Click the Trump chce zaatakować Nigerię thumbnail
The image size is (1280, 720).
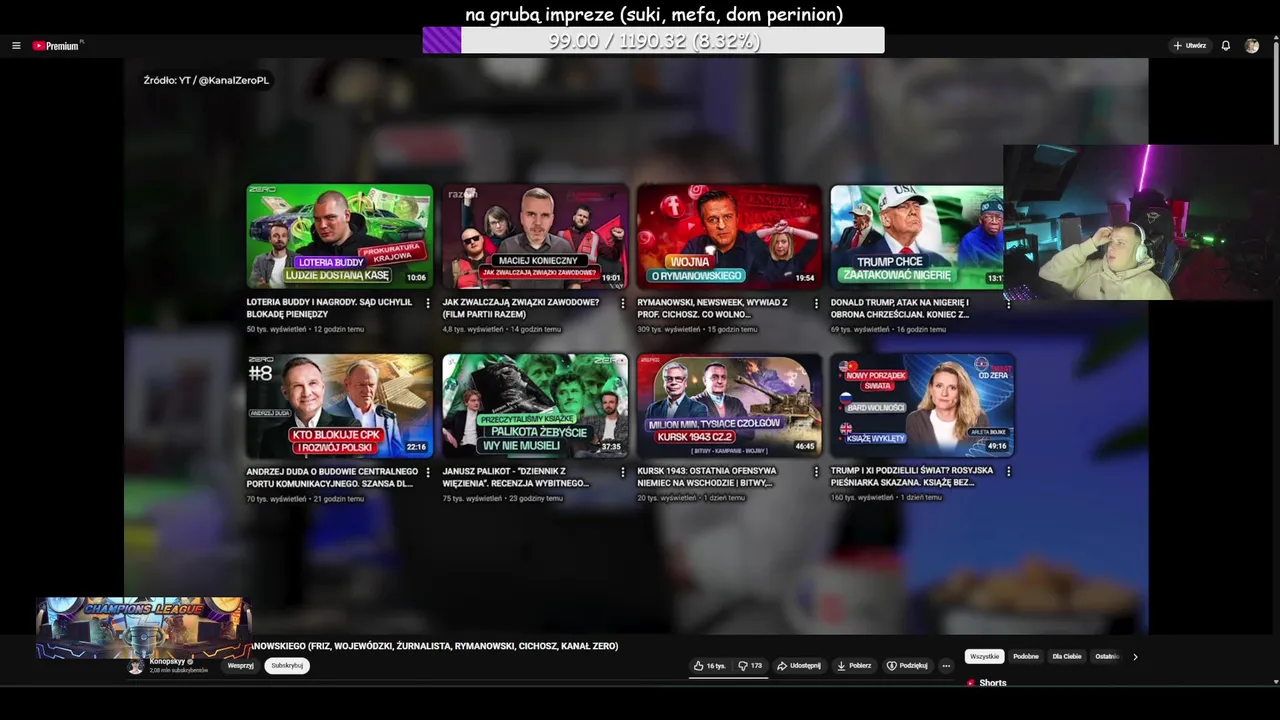point(917,236)
